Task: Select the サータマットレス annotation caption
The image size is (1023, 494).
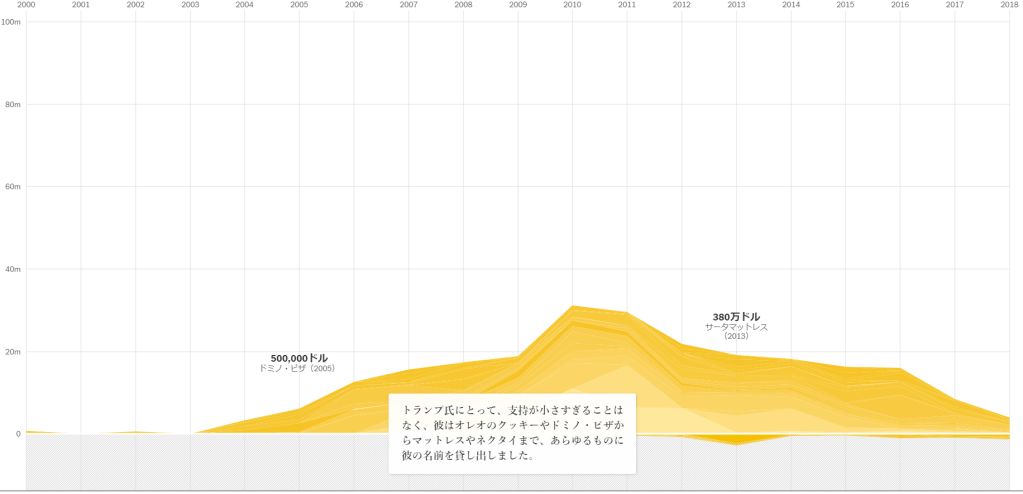Action: (x=736, y=327)
